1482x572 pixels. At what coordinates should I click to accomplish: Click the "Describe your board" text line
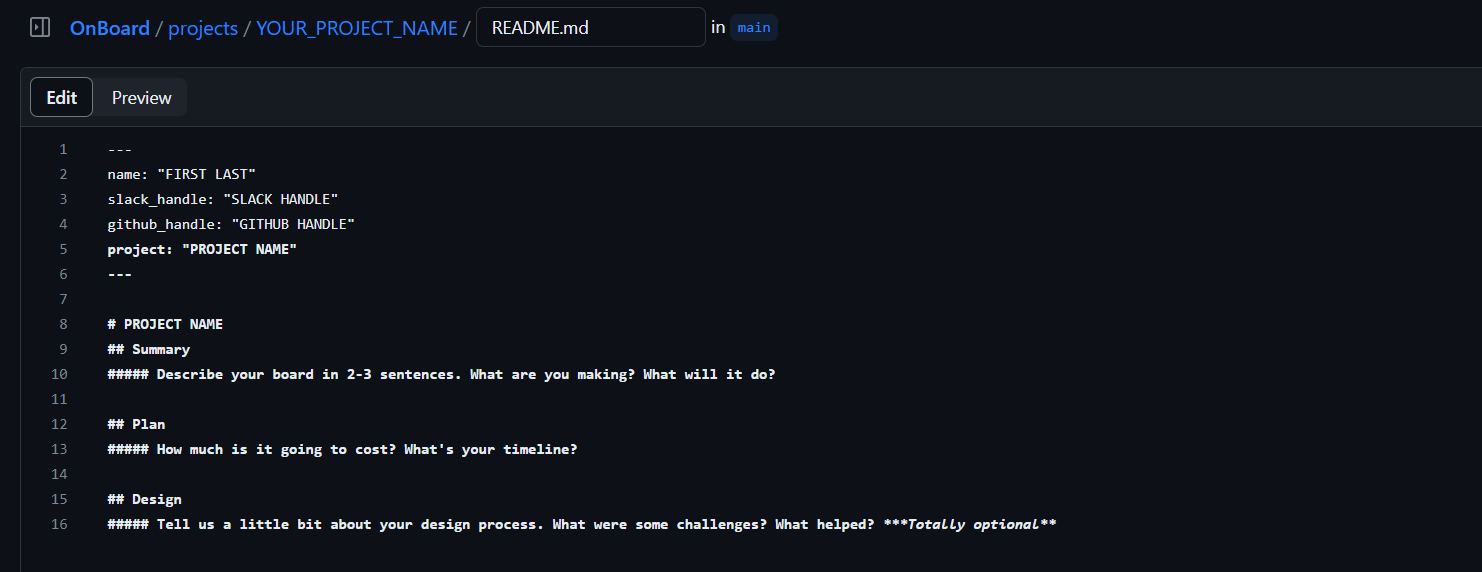point(441,374)
